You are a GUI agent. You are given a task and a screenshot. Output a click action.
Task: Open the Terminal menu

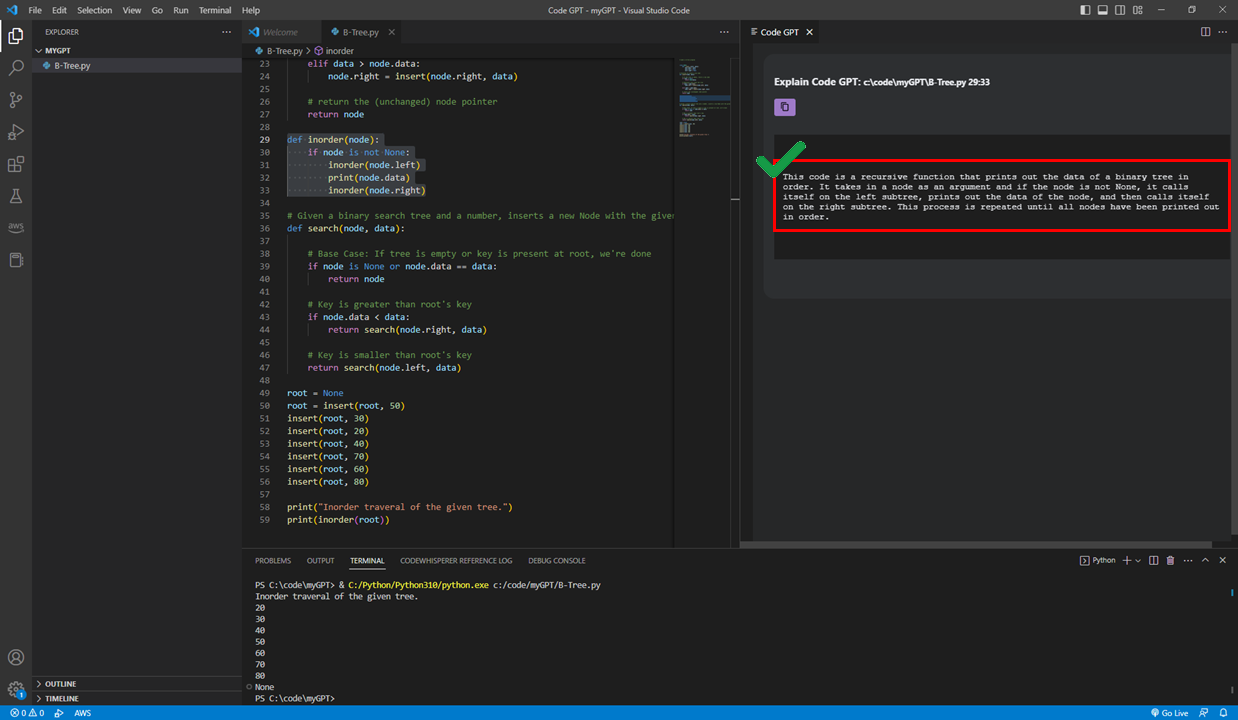point(215,10)
